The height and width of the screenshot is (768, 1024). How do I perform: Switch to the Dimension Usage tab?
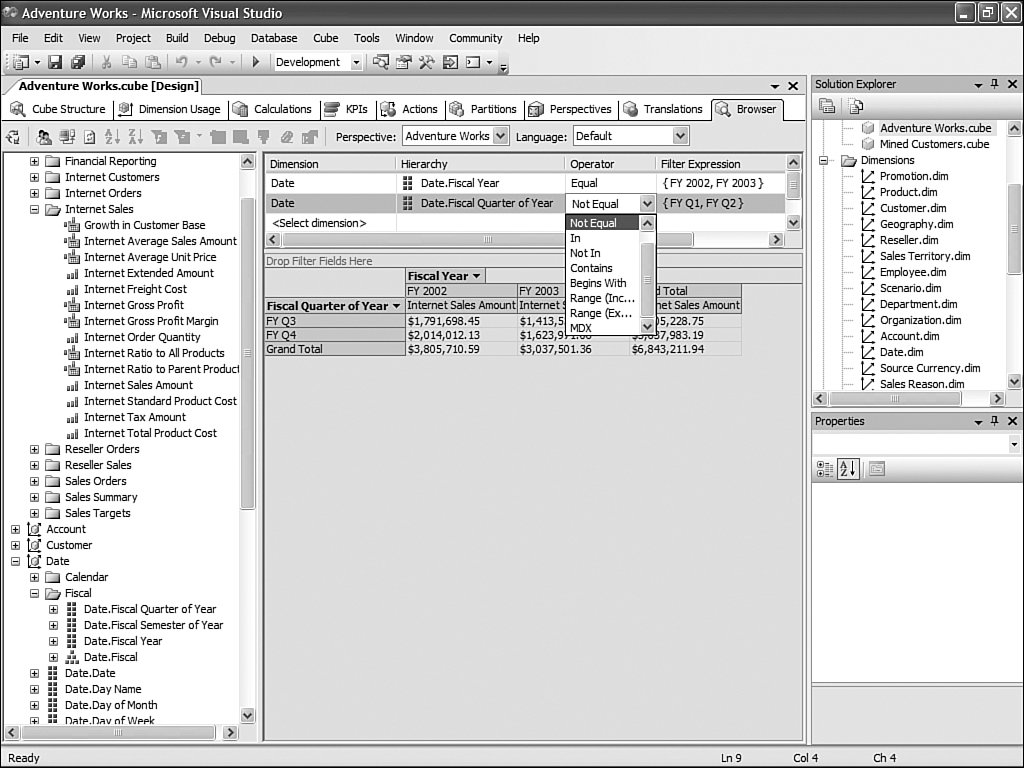pos(170,109)
